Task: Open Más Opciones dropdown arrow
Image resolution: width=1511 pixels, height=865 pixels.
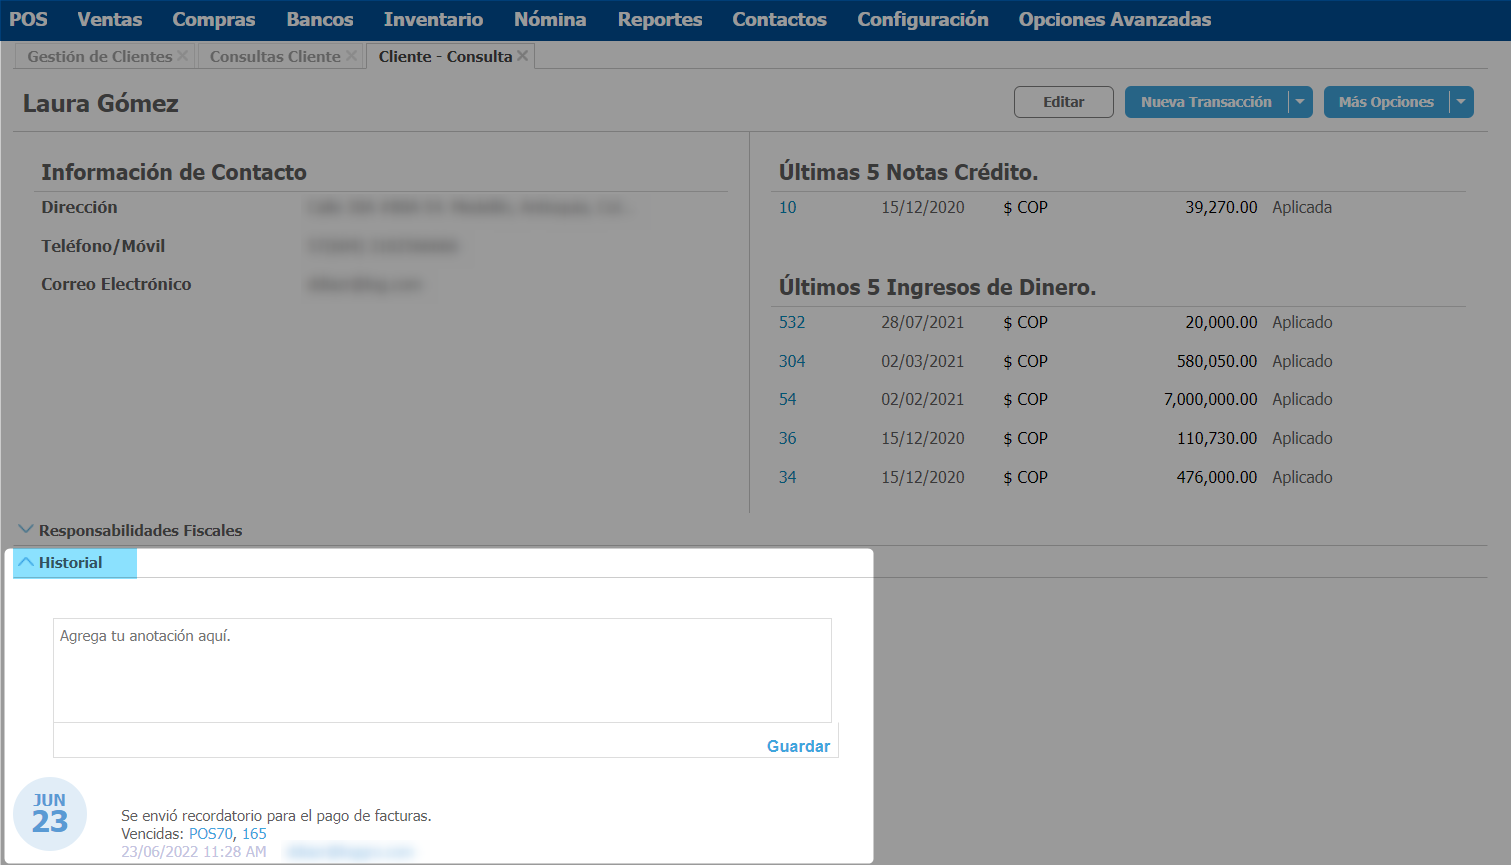Action: pos(1461,102)
